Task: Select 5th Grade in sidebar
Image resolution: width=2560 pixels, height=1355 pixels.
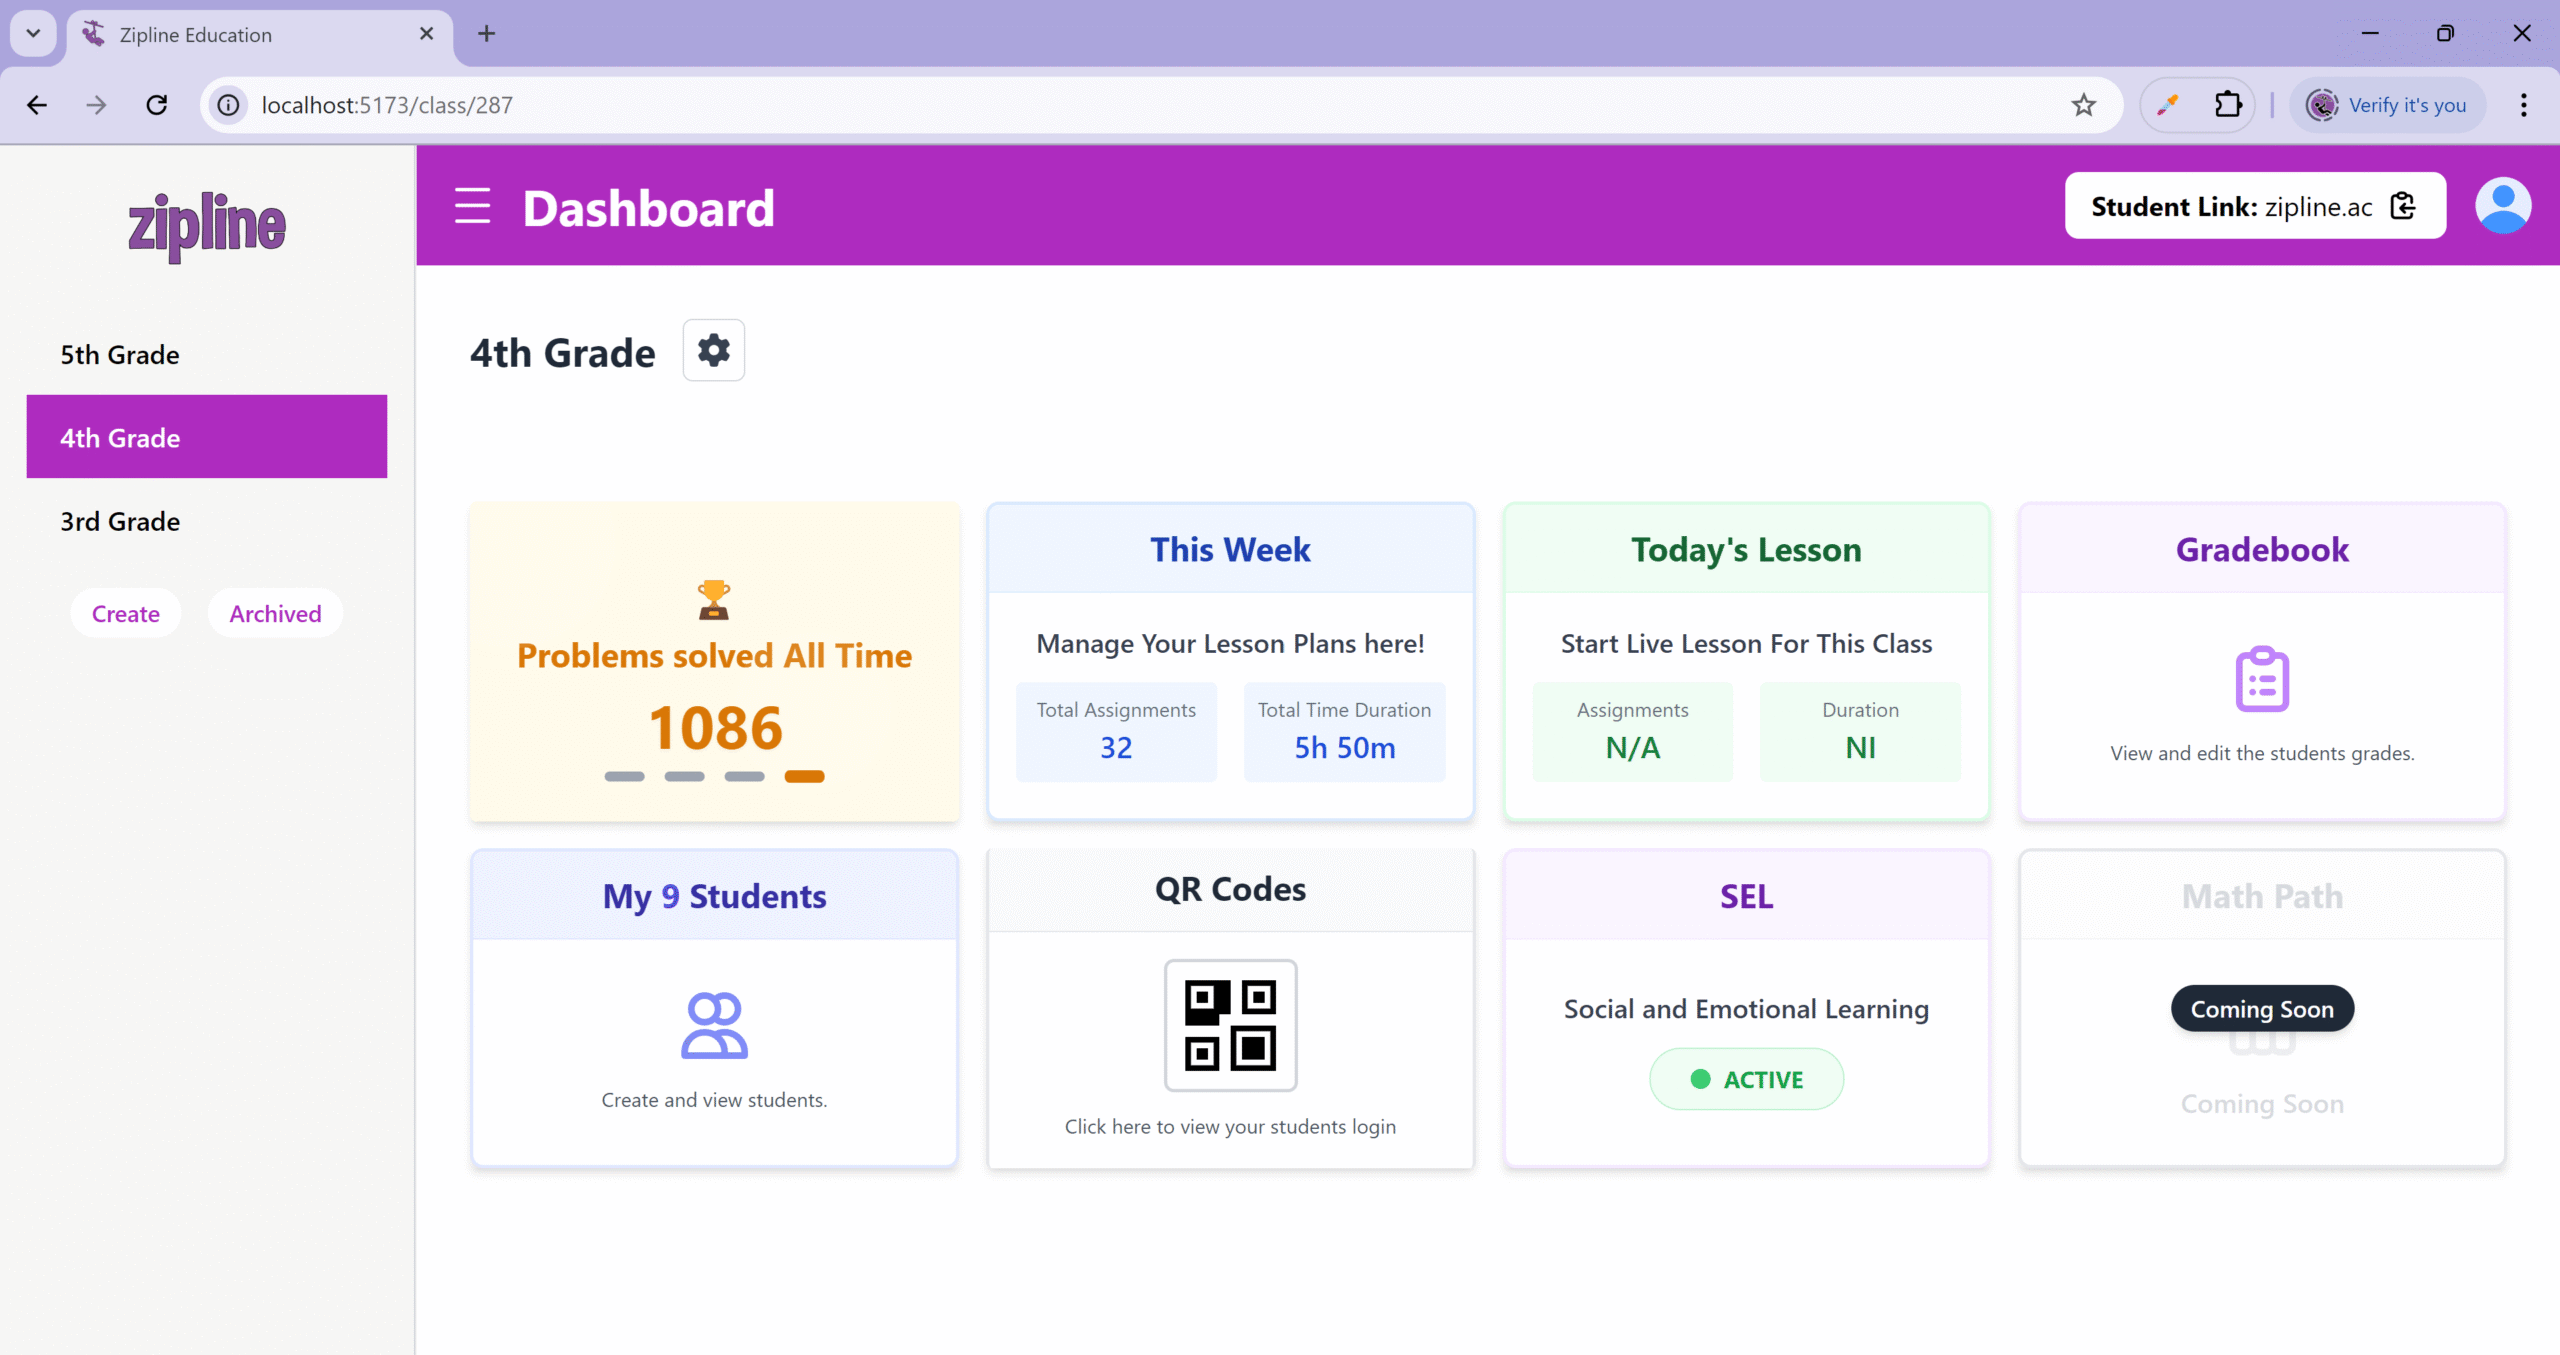Action: pyautogui.click(x=120, y=355)
